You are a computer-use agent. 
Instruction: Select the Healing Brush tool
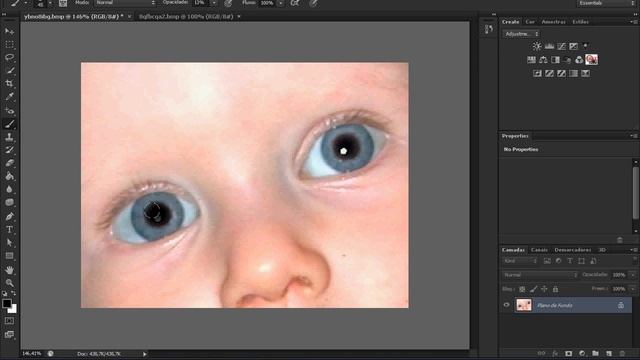click(x=9, y=110)
